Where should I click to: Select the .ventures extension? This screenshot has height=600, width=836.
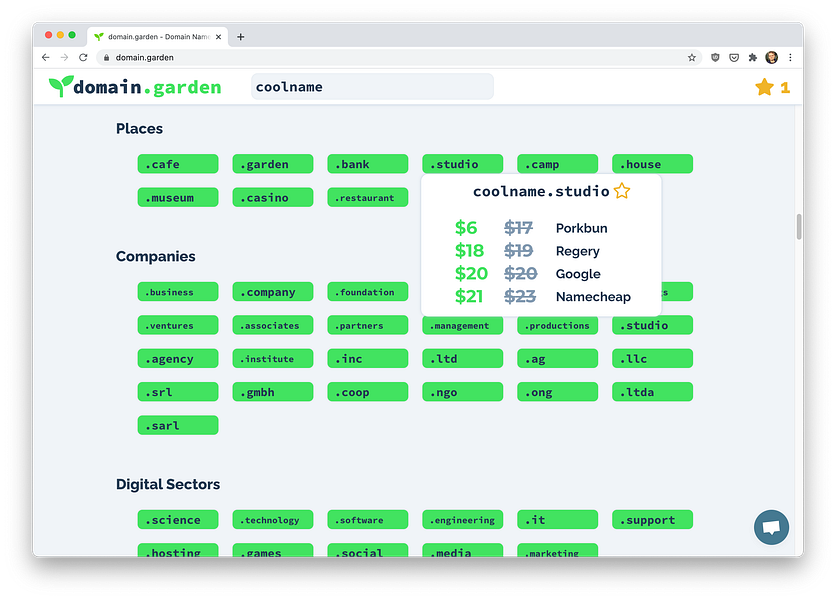point(178,325)
